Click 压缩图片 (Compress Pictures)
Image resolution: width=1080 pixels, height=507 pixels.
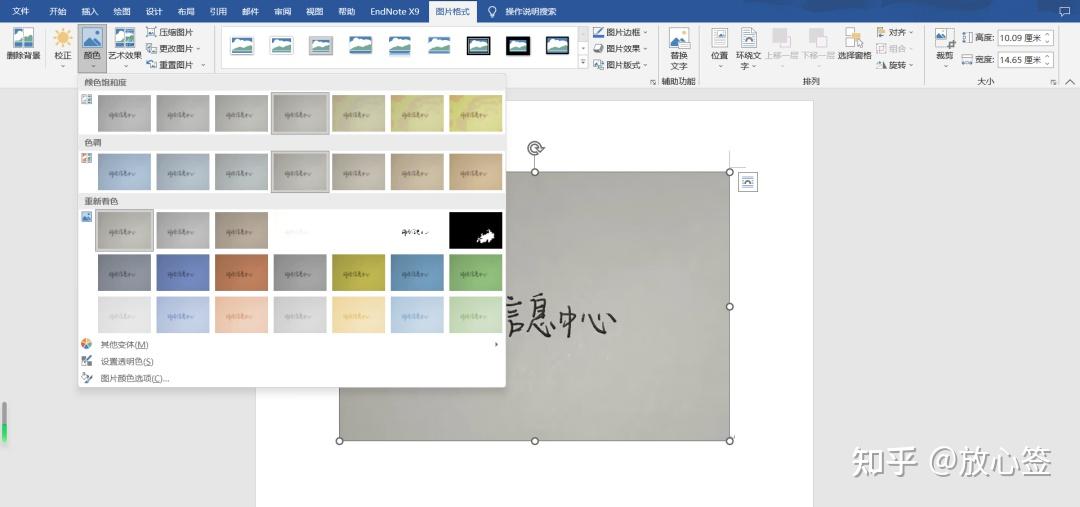pos(169,32)
